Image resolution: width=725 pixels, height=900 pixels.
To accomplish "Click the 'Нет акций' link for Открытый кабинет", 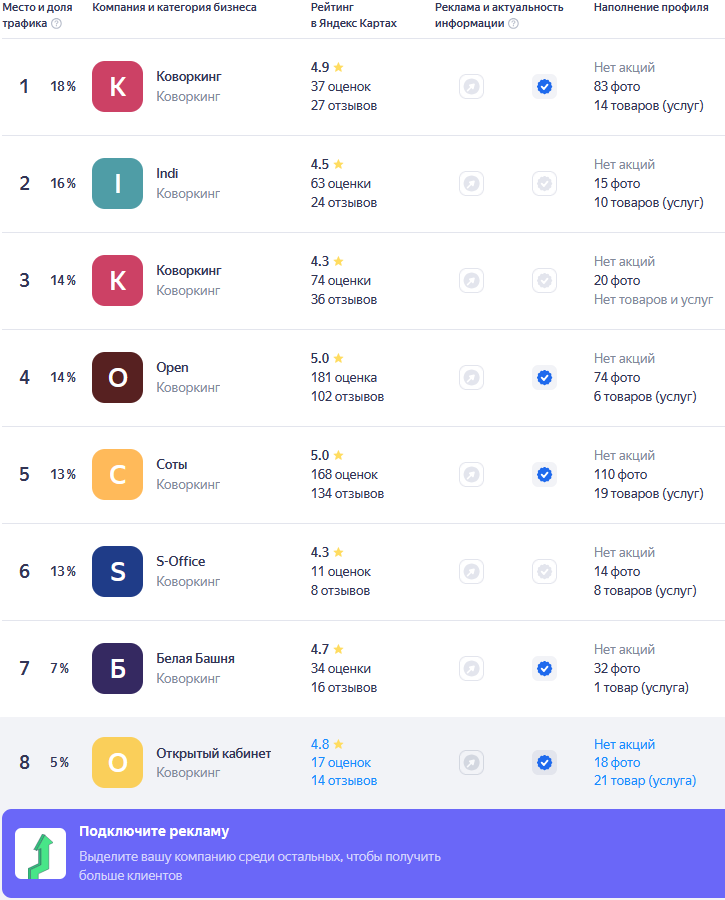I will coord(624,744).
